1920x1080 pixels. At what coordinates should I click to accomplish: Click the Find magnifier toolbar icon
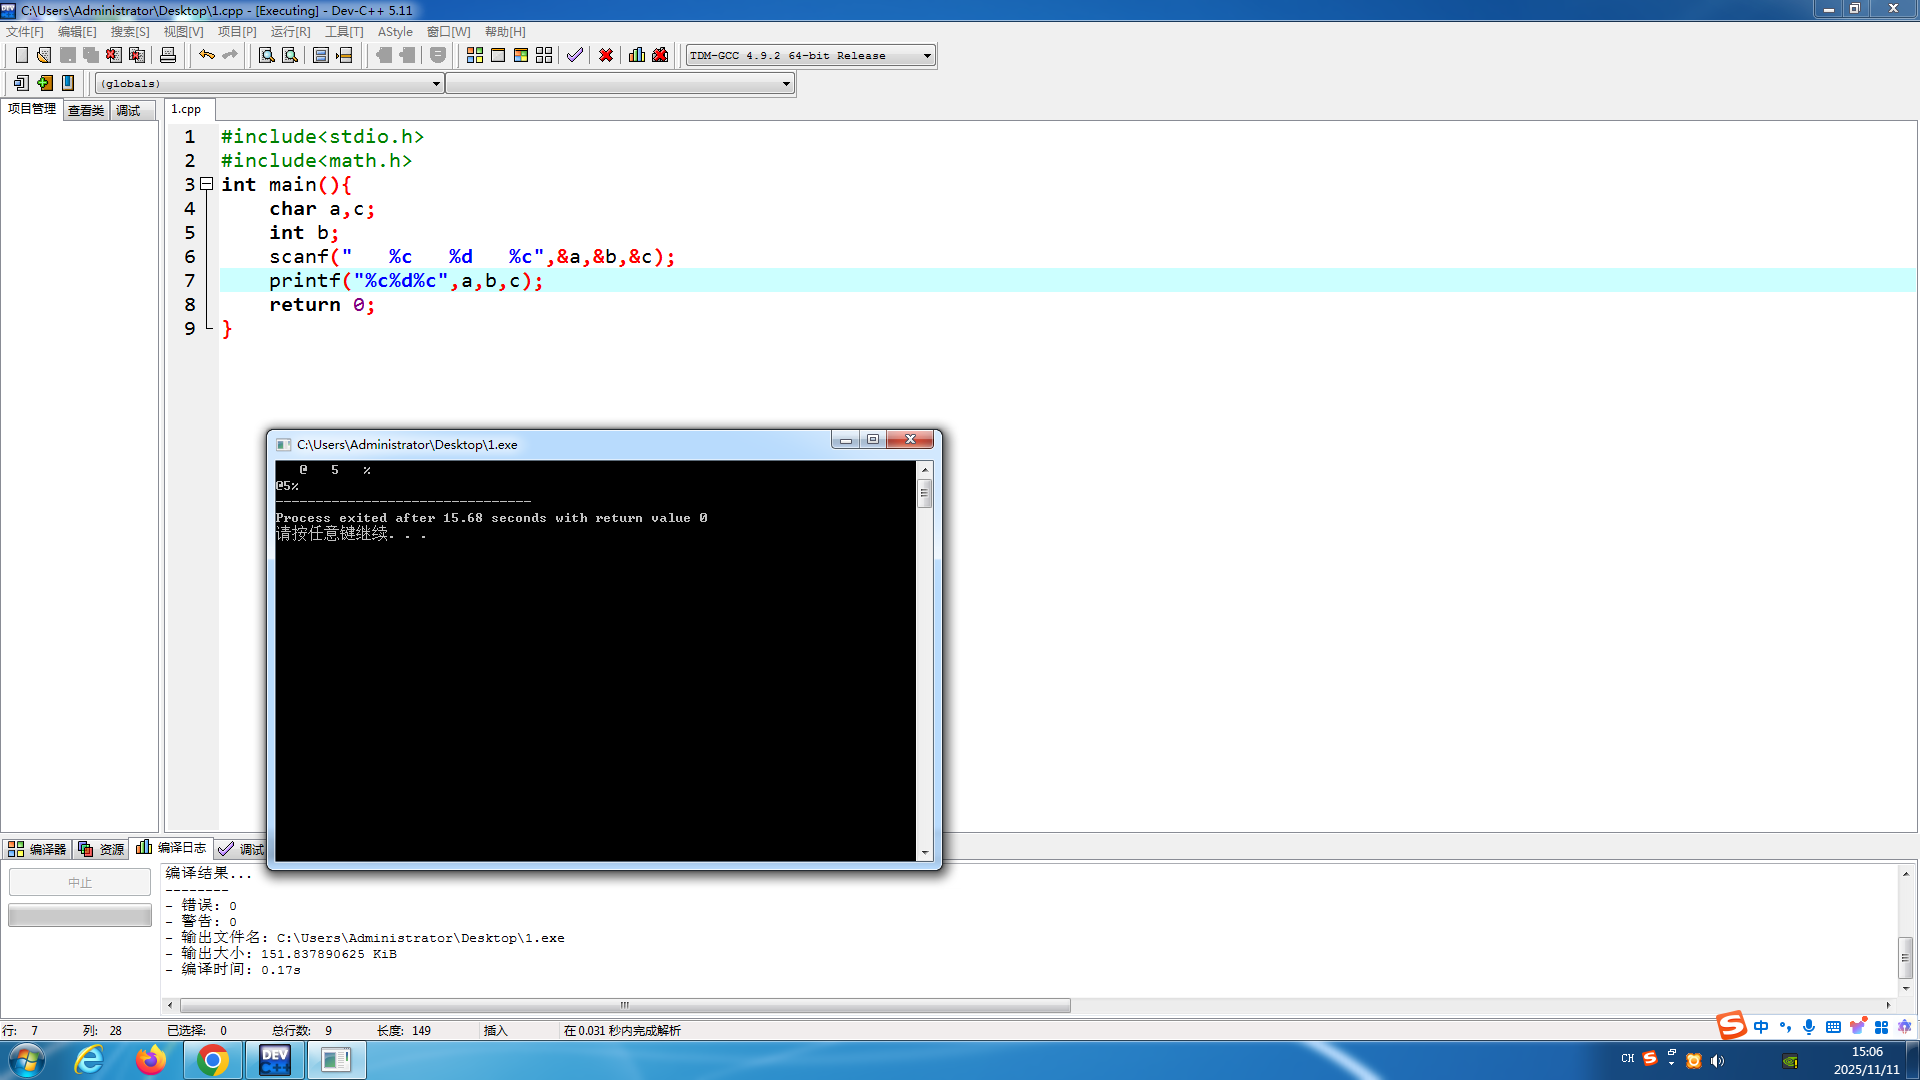[x=266, y=55]
